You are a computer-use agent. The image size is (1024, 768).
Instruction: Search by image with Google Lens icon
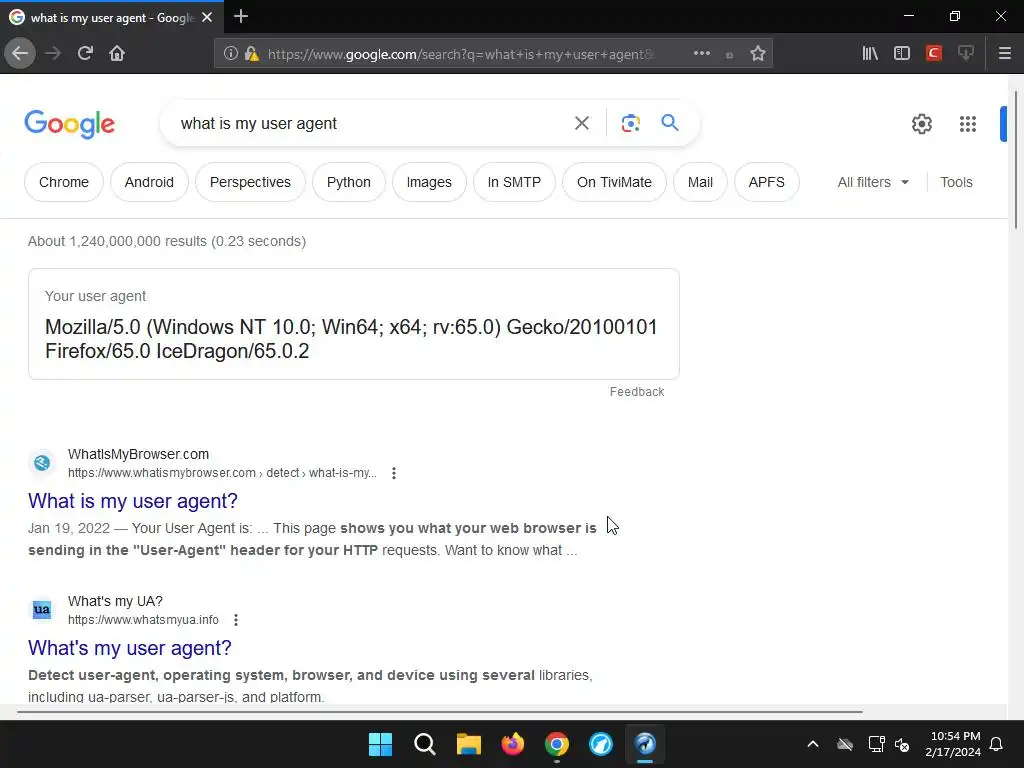click(x=631, y=123)
